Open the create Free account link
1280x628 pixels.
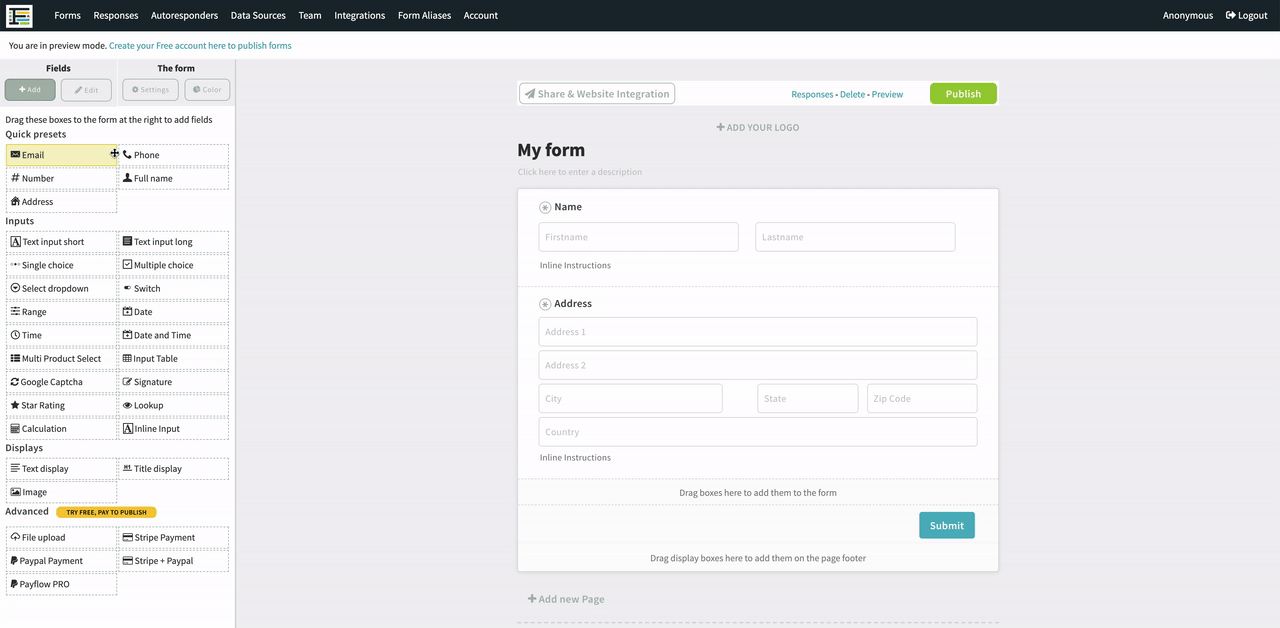coord(200,46)
